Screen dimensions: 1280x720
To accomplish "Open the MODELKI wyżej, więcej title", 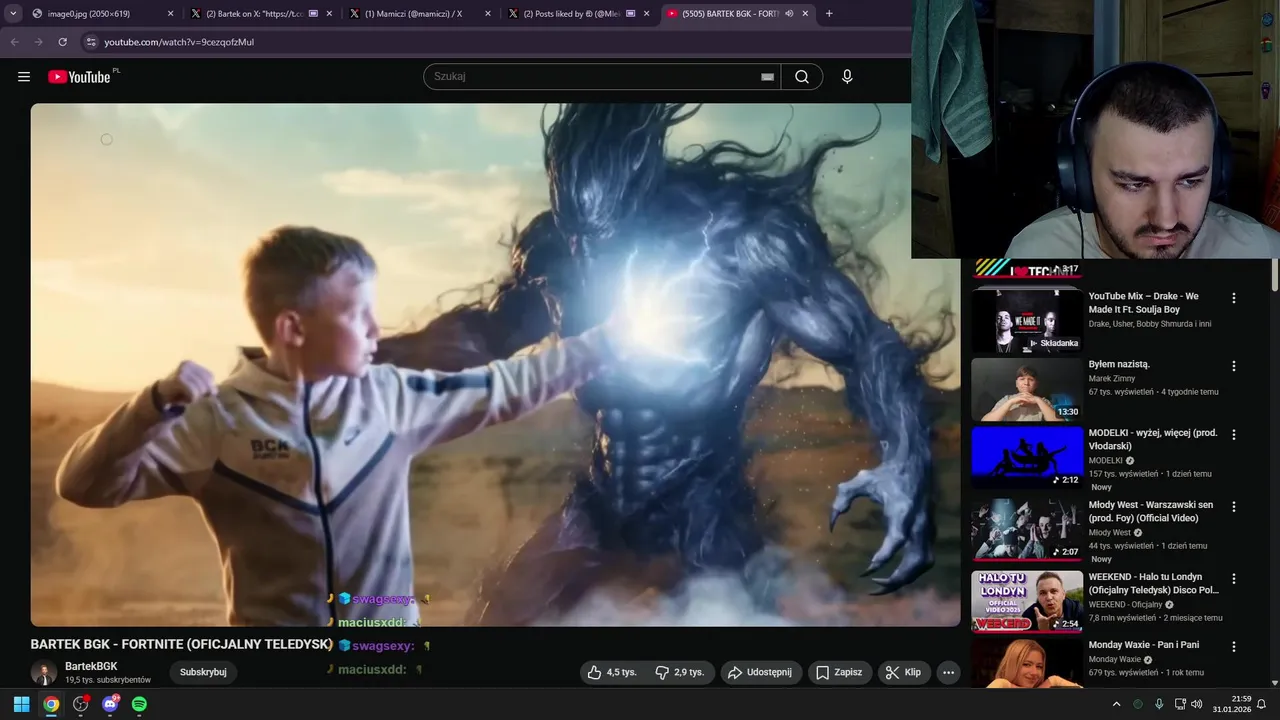I will [1153, 440].
